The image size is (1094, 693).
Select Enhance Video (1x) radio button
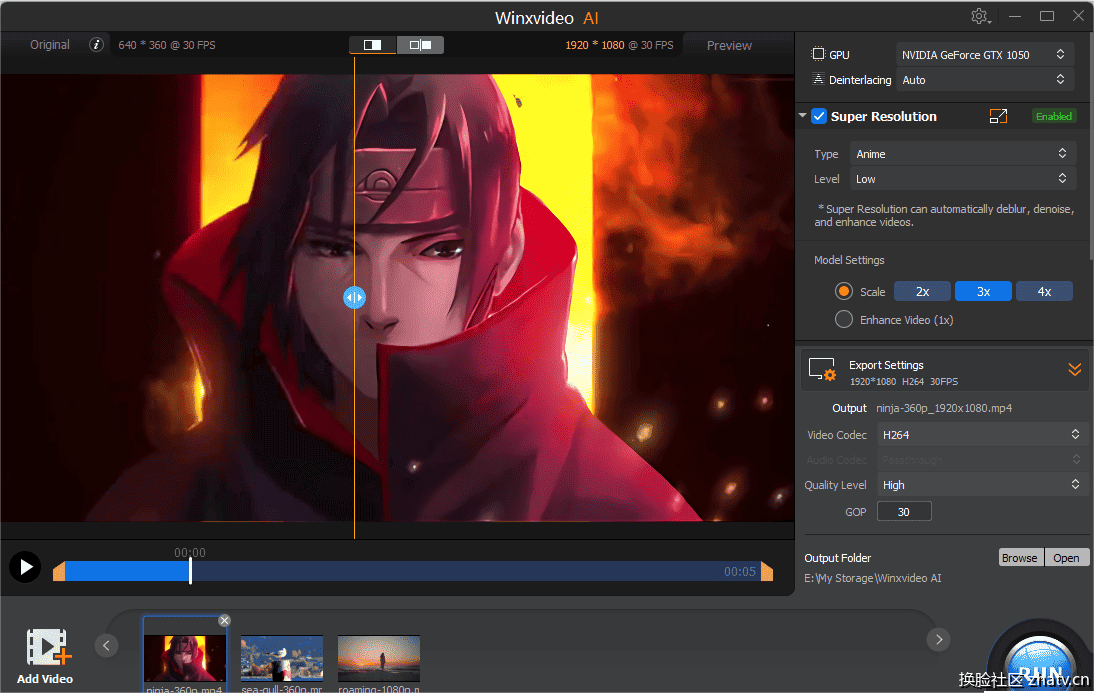tap(844, 319)
